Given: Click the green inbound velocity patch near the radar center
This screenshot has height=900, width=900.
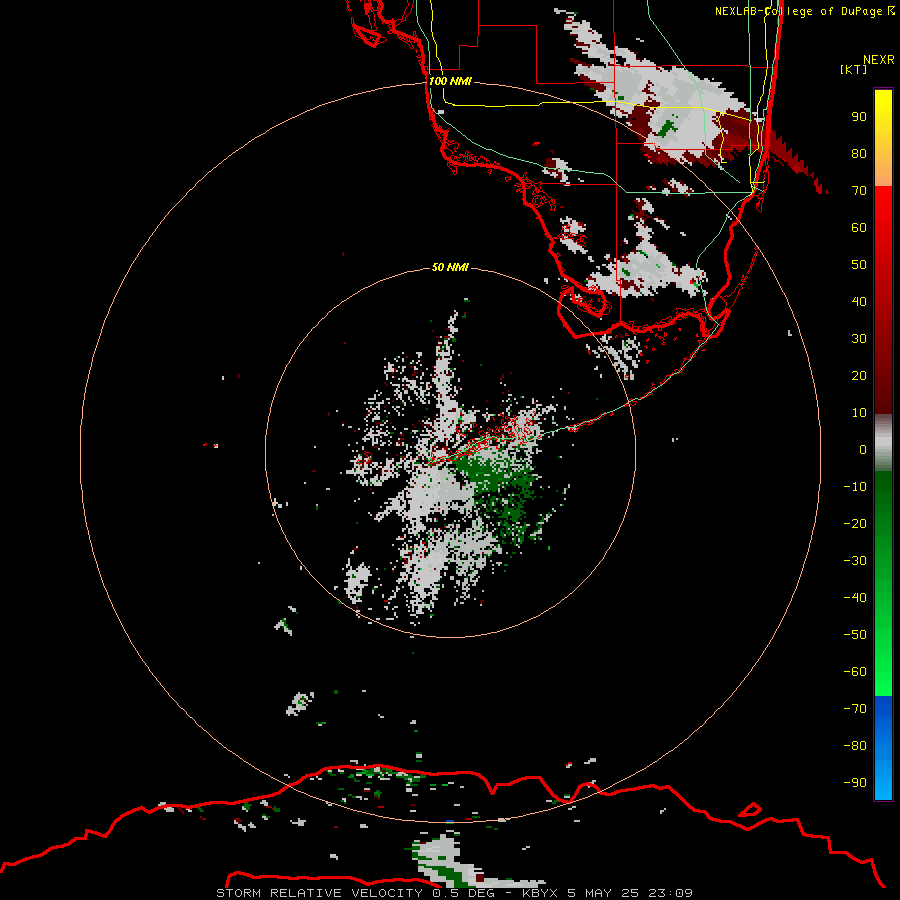Looking at the screenshot, I should pos(499,494).
